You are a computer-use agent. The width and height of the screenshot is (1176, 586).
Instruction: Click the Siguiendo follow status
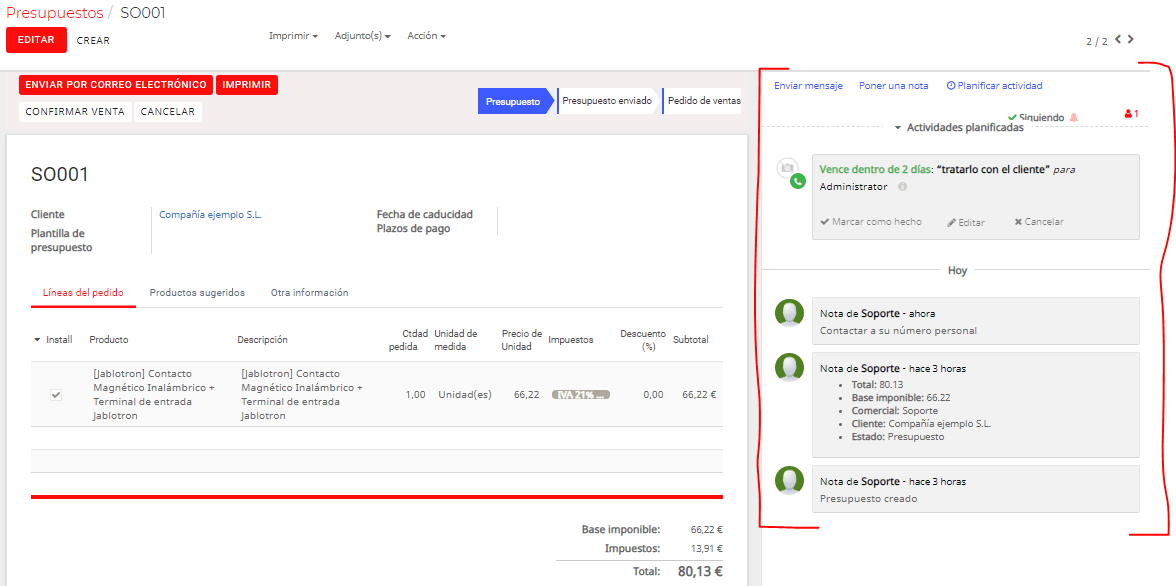pyautogui.click(x=1036, y=118)
